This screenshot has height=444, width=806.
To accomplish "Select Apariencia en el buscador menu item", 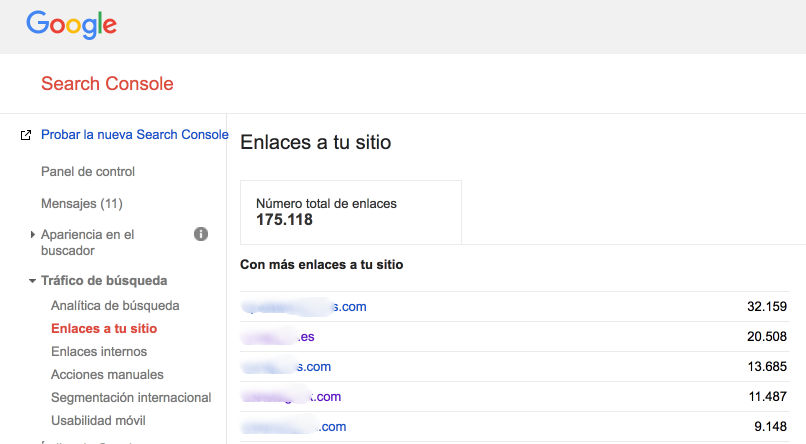I will click(x=87, y=243).
